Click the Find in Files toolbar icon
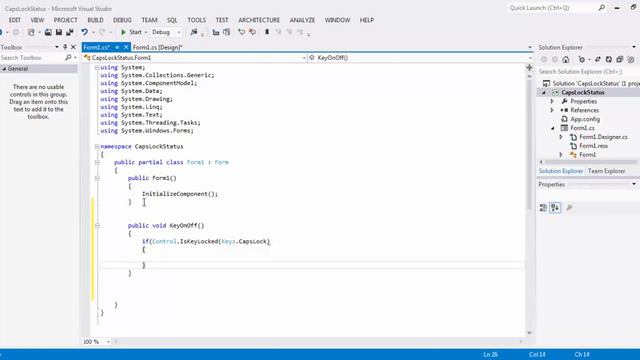 pos(194,32)
